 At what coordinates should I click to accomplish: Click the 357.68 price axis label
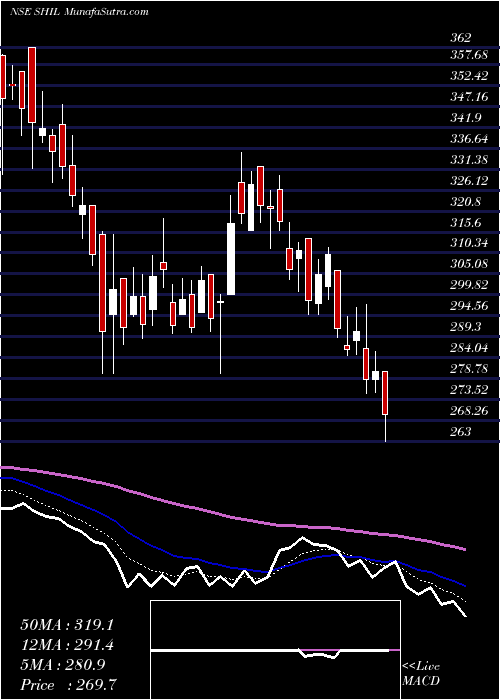469,55
